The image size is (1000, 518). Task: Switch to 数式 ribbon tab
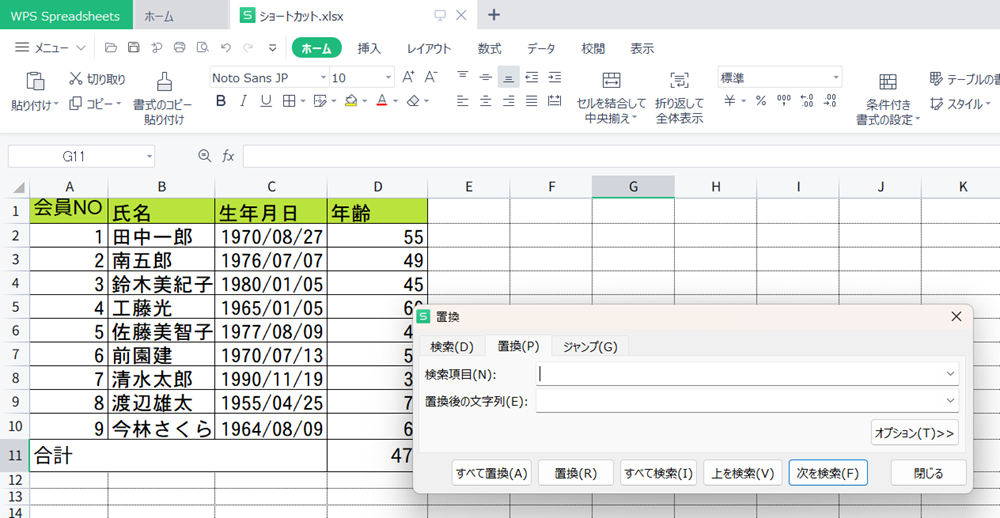(x=489, y=48)
